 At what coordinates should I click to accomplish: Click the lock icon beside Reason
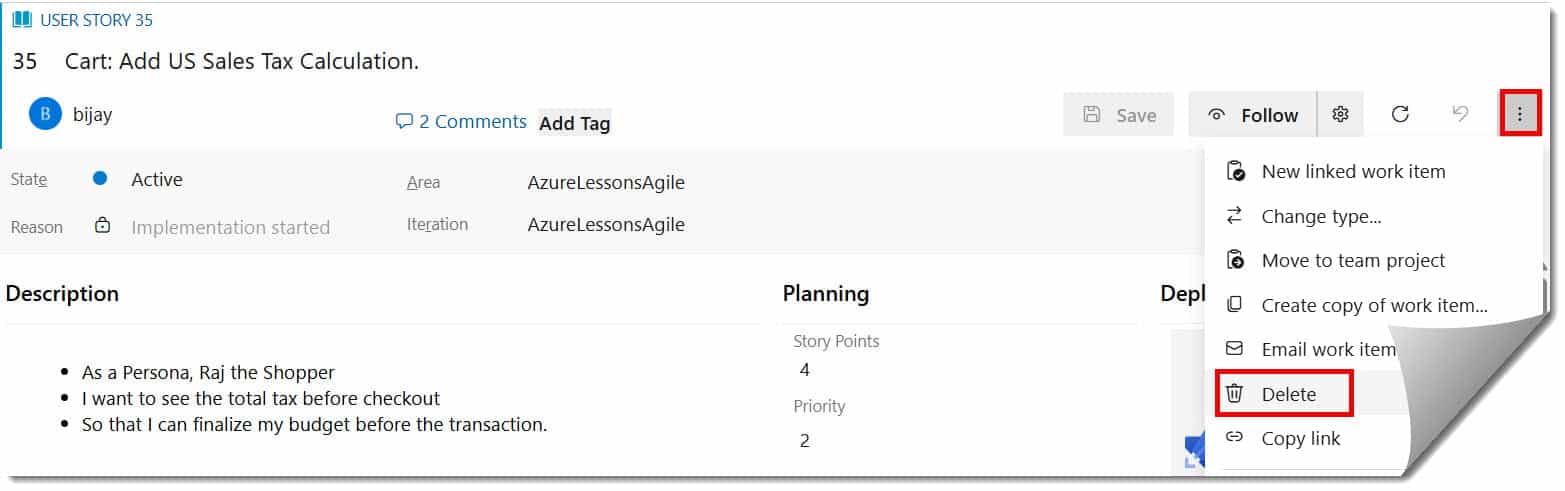coord(102,226)
